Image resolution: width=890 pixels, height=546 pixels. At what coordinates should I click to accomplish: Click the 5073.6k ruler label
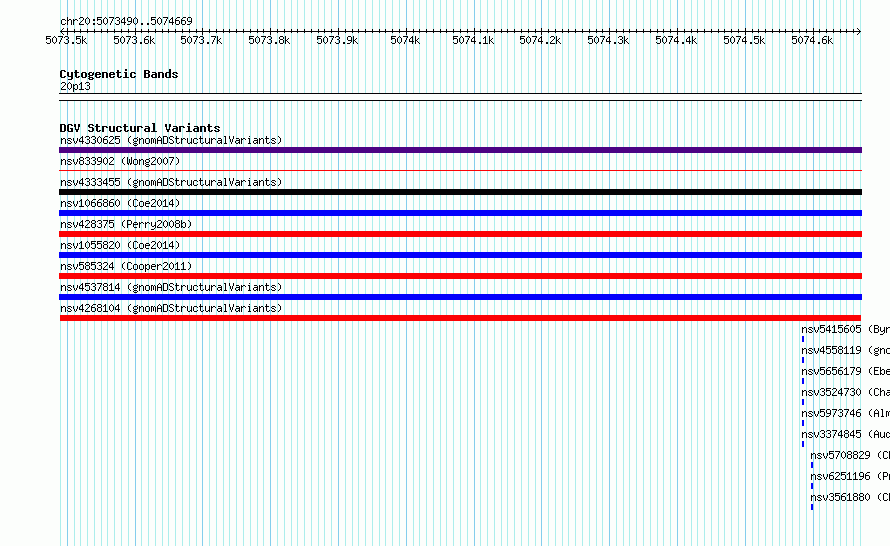click(134, 40)
